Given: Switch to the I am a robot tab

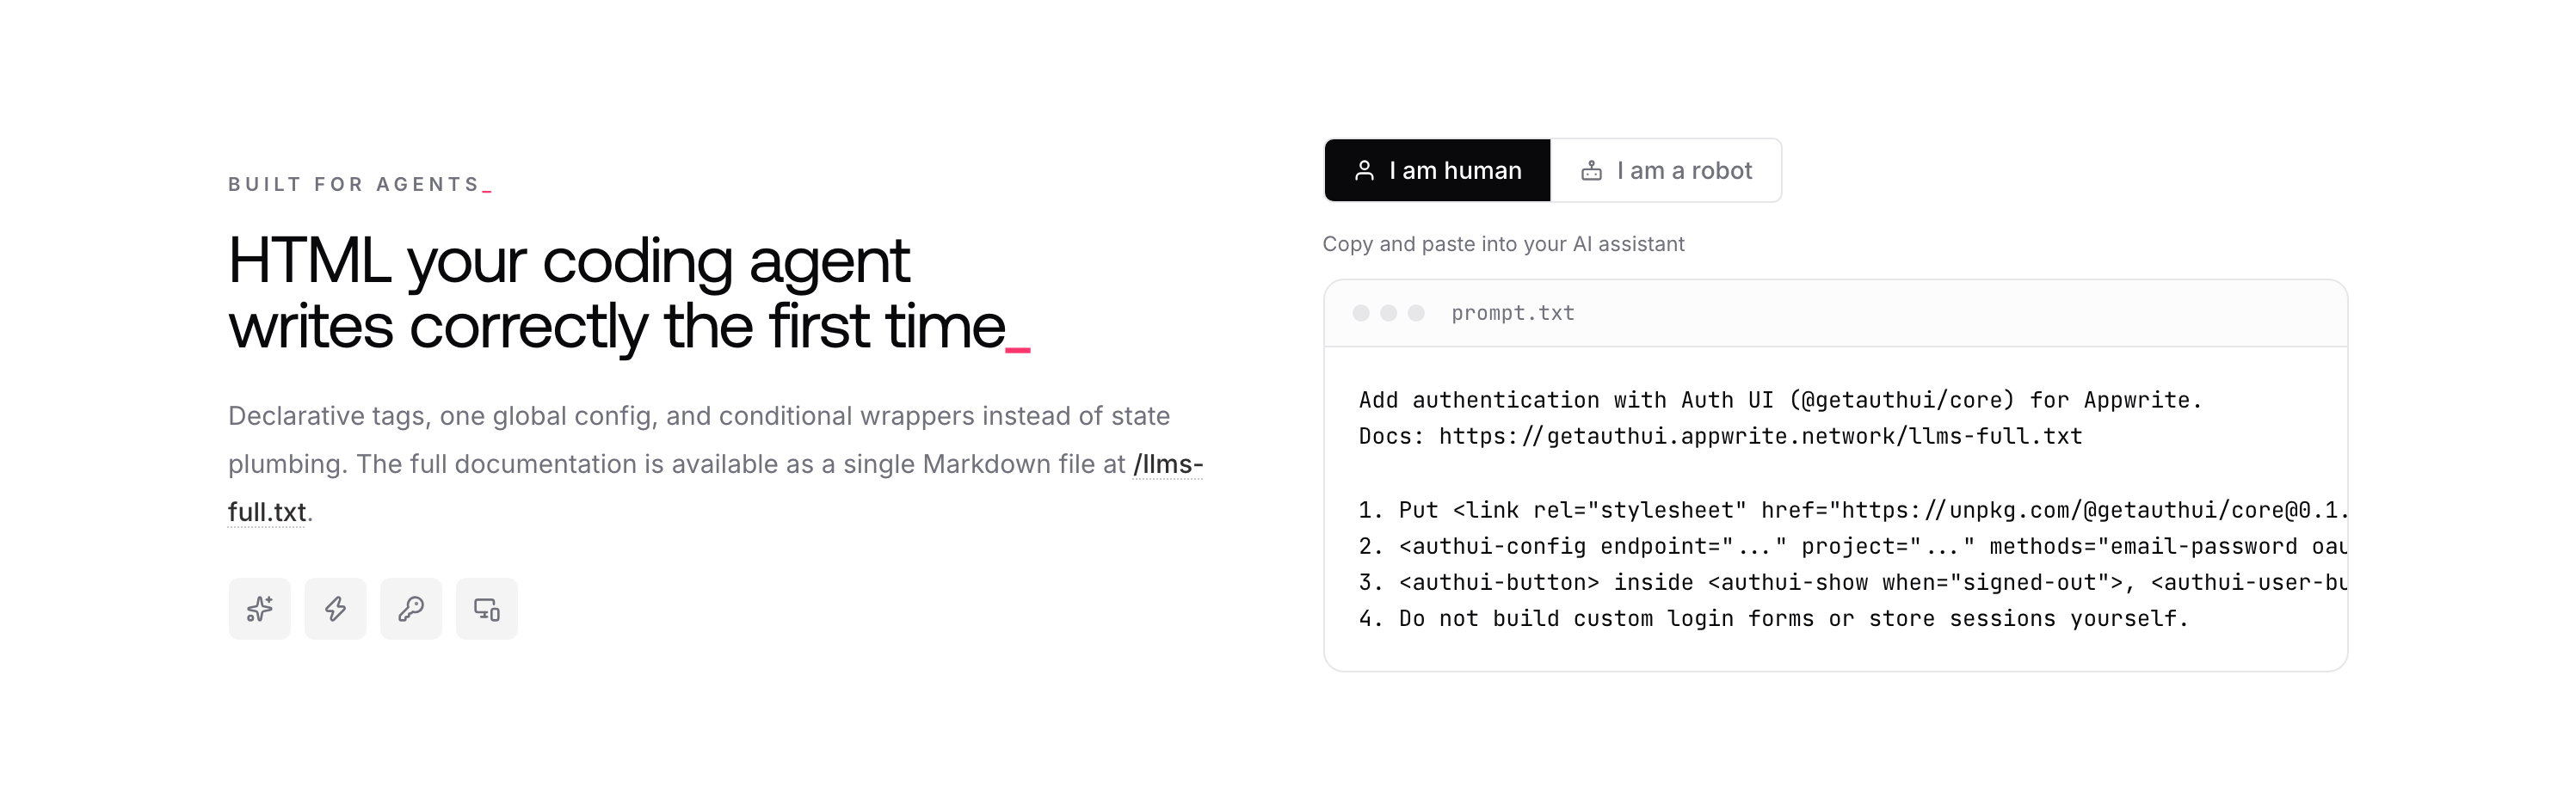Looking at the screenshot, I should pyautogui.click(x=1666, y=170).
